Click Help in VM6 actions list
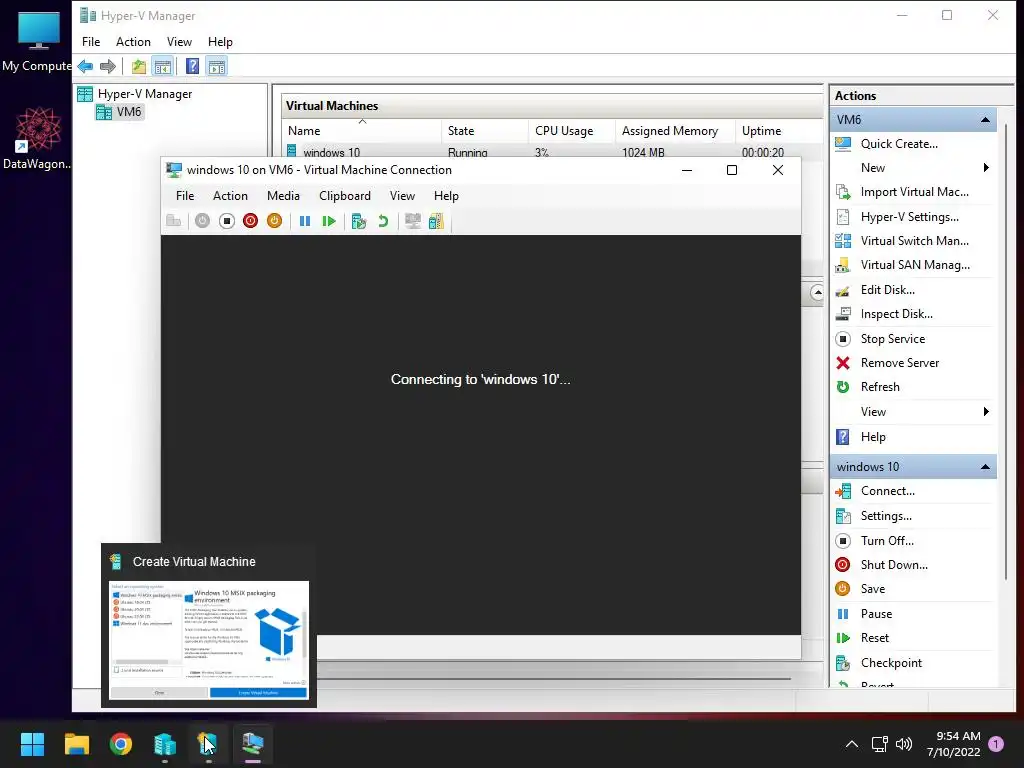This screenshot has width=1024, height=768. click(x=872, y=437)
